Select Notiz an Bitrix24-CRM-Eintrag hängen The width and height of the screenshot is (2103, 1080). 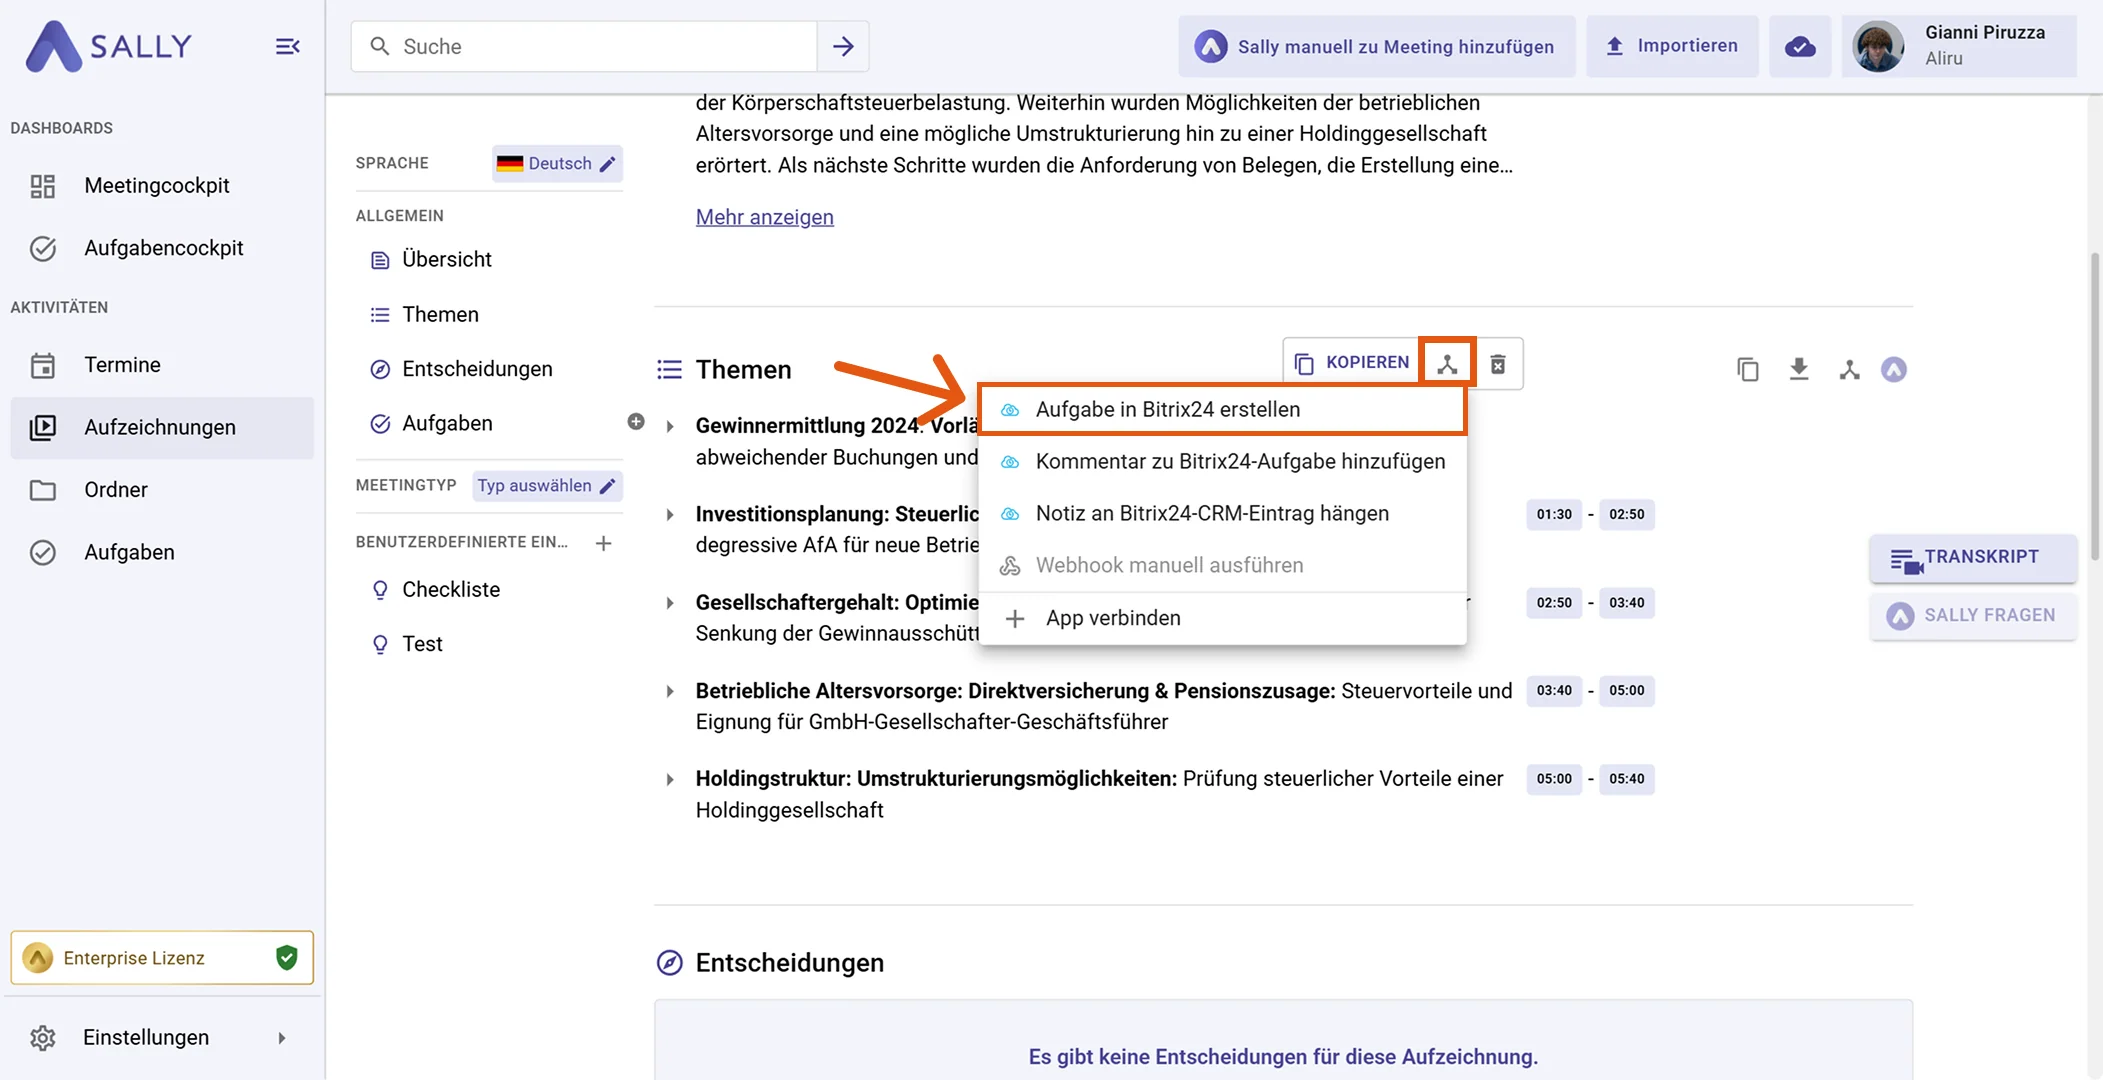(1222, 514)
